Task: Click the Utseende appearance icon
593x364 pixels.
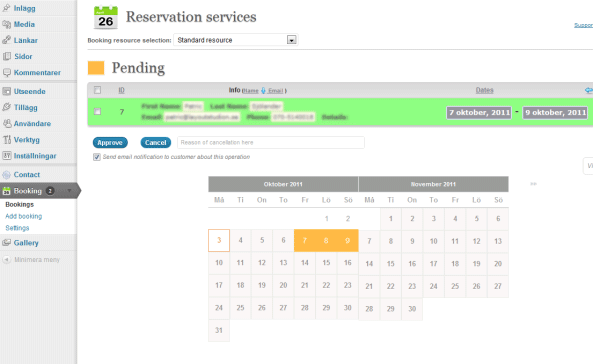Action: (x=6, y=91)
